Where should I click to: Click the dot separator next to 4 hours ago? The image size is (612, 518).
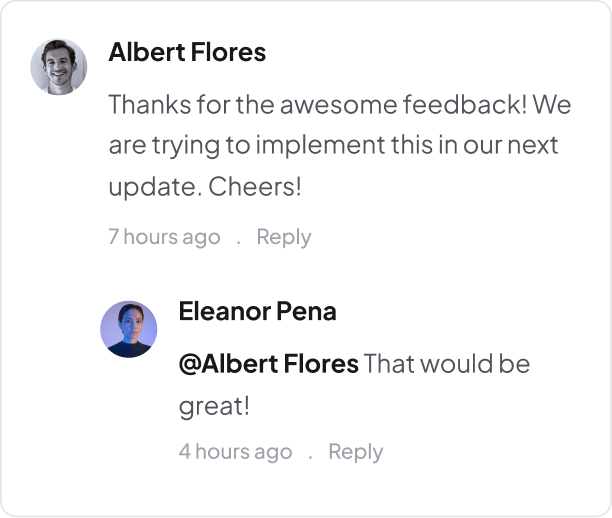[x=310, y=459]
